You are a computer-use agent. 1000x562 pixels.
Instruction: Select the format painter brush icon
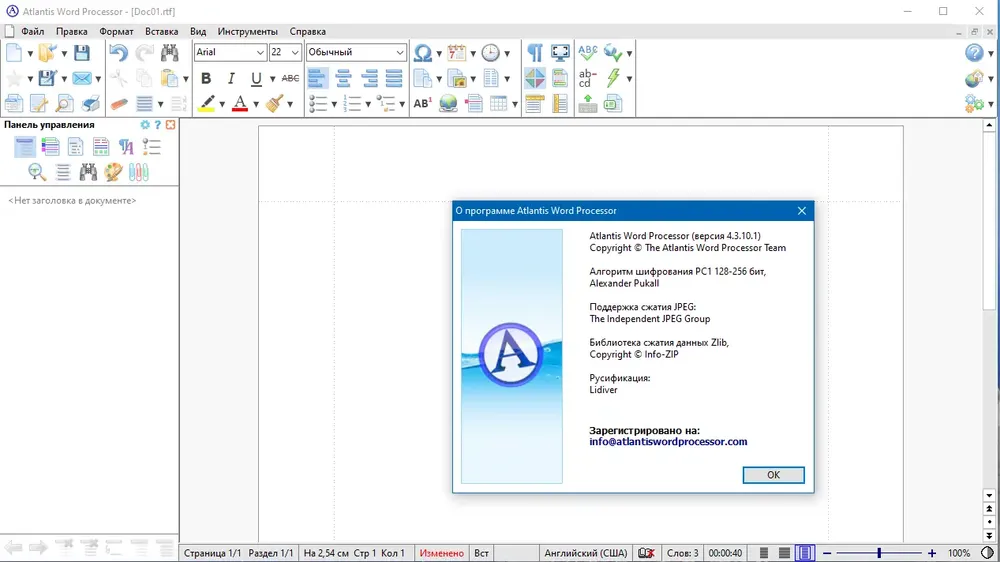275,103
